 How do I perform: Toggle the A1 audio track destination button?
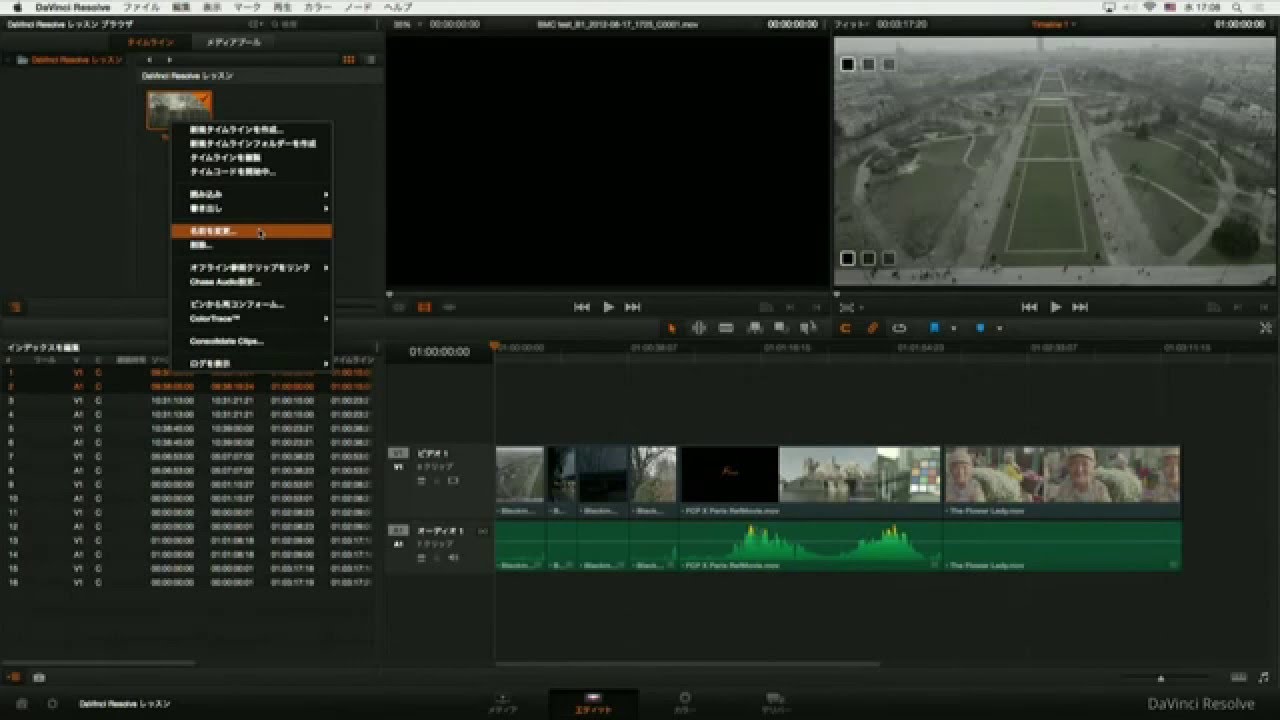(399, 530)
